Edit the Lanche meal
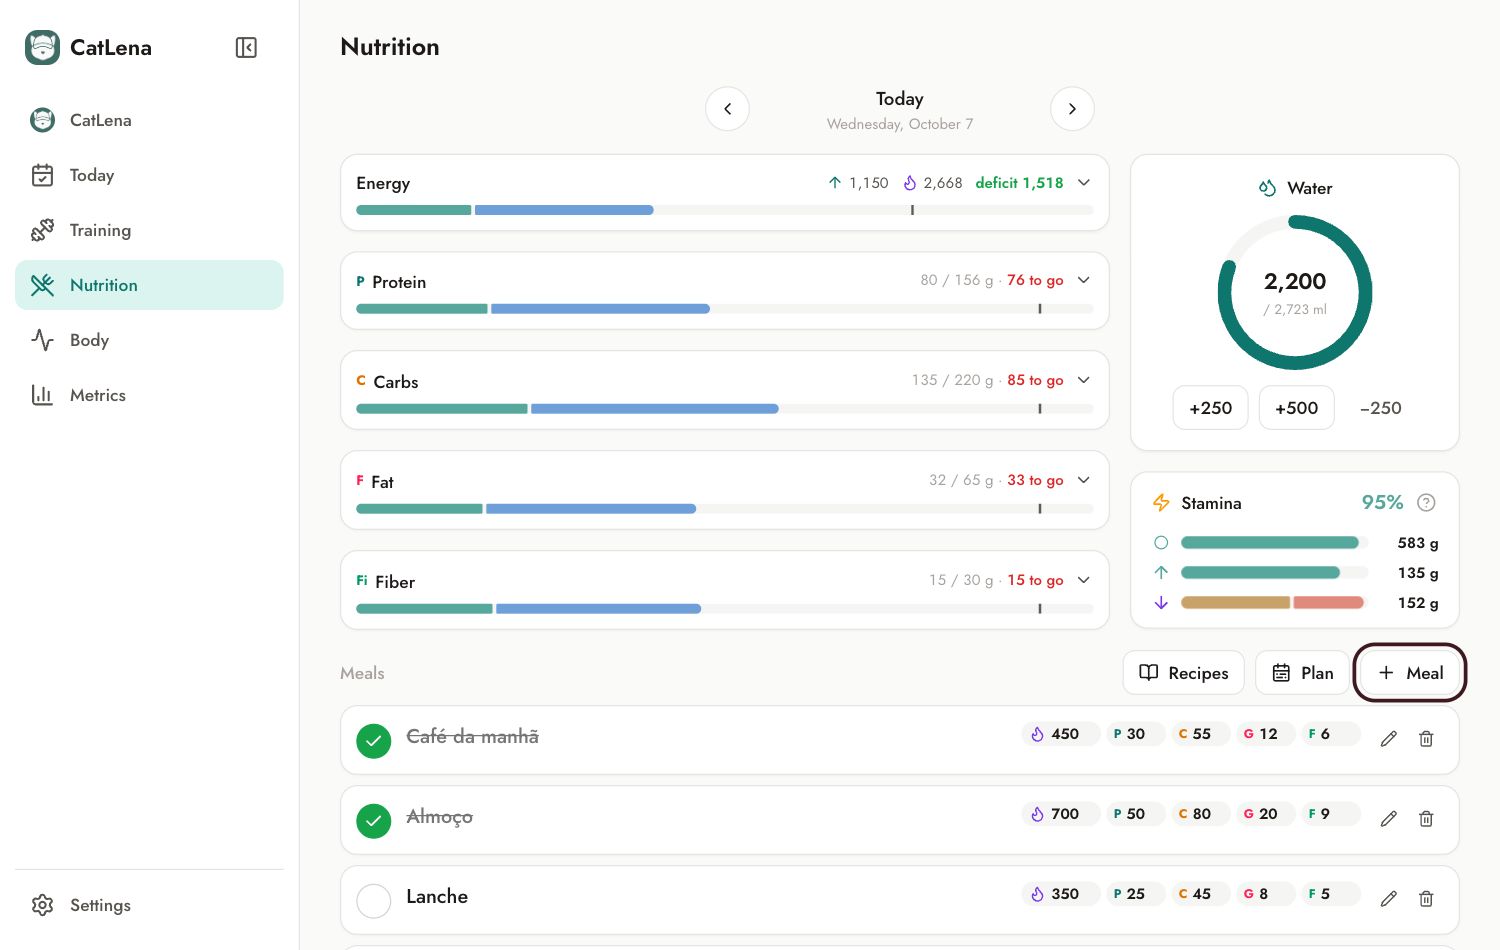Viewport: 1500px width, 950px height. click(x=1389, y=899)
